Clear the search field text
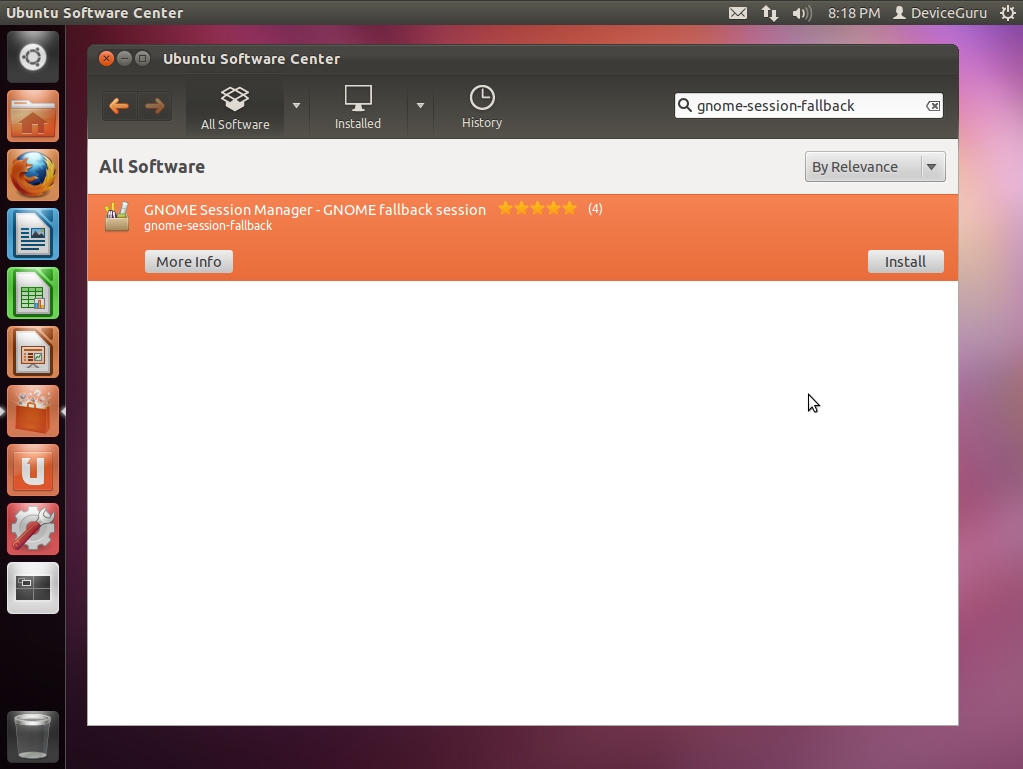The height and width of the screenshot is (769, 1023). [933, 106]
